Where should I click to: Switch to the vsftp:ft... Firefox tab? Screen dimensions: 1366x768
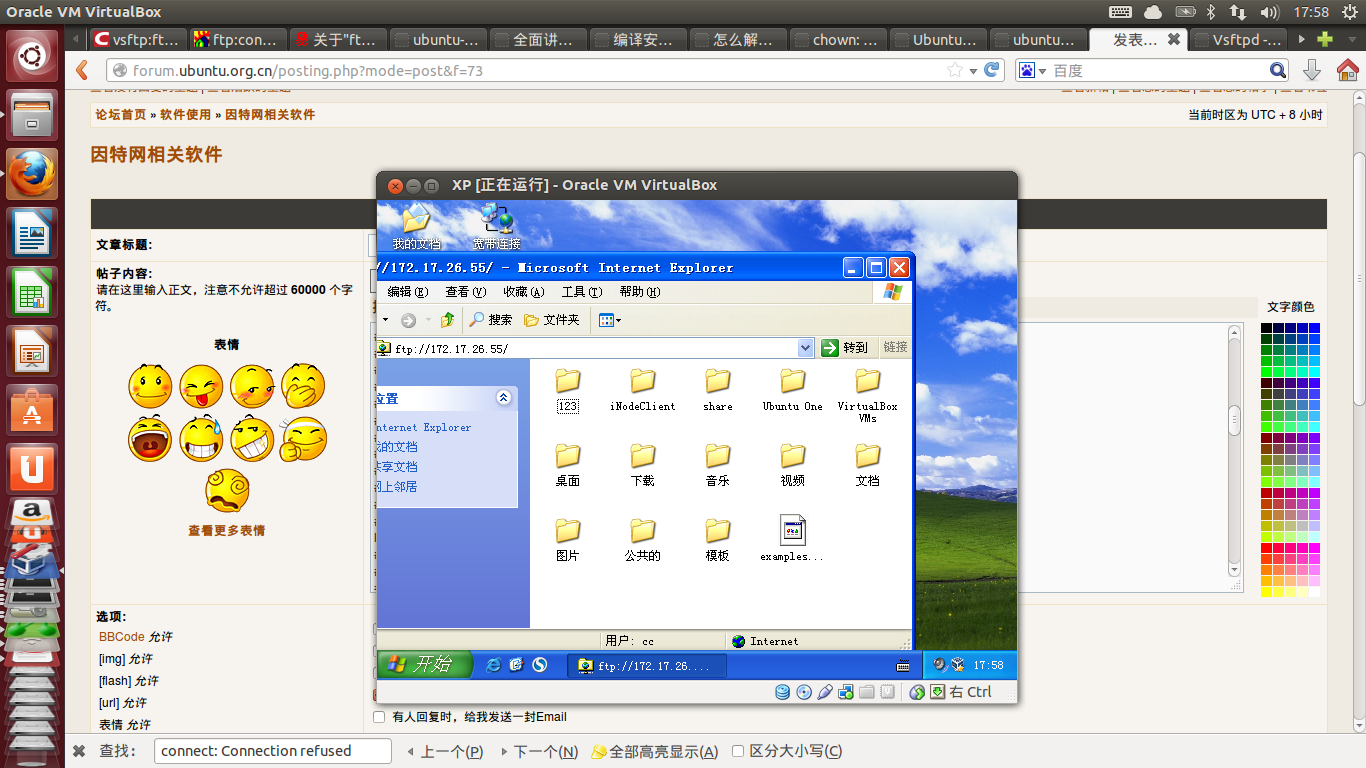(137, 40)
